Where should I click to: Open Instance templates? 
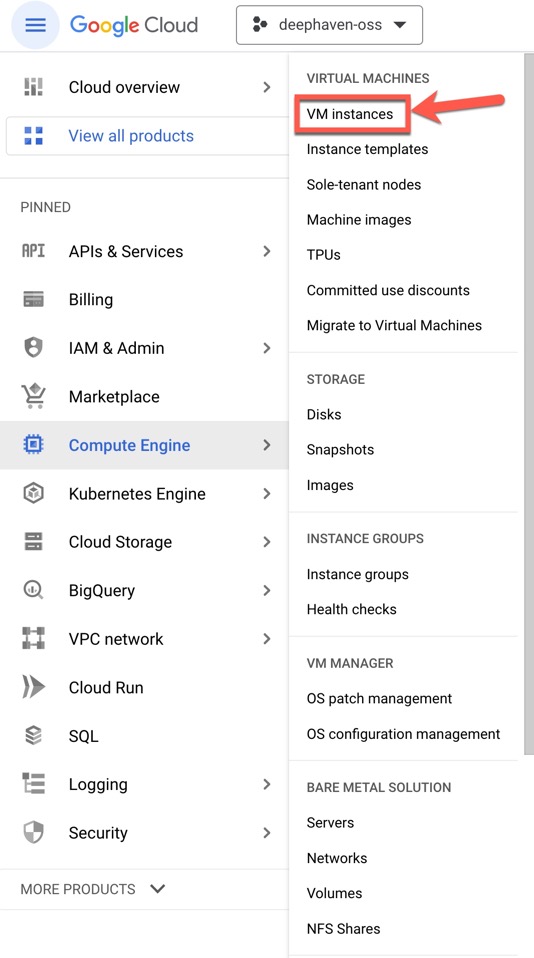[x=367, y=149]
